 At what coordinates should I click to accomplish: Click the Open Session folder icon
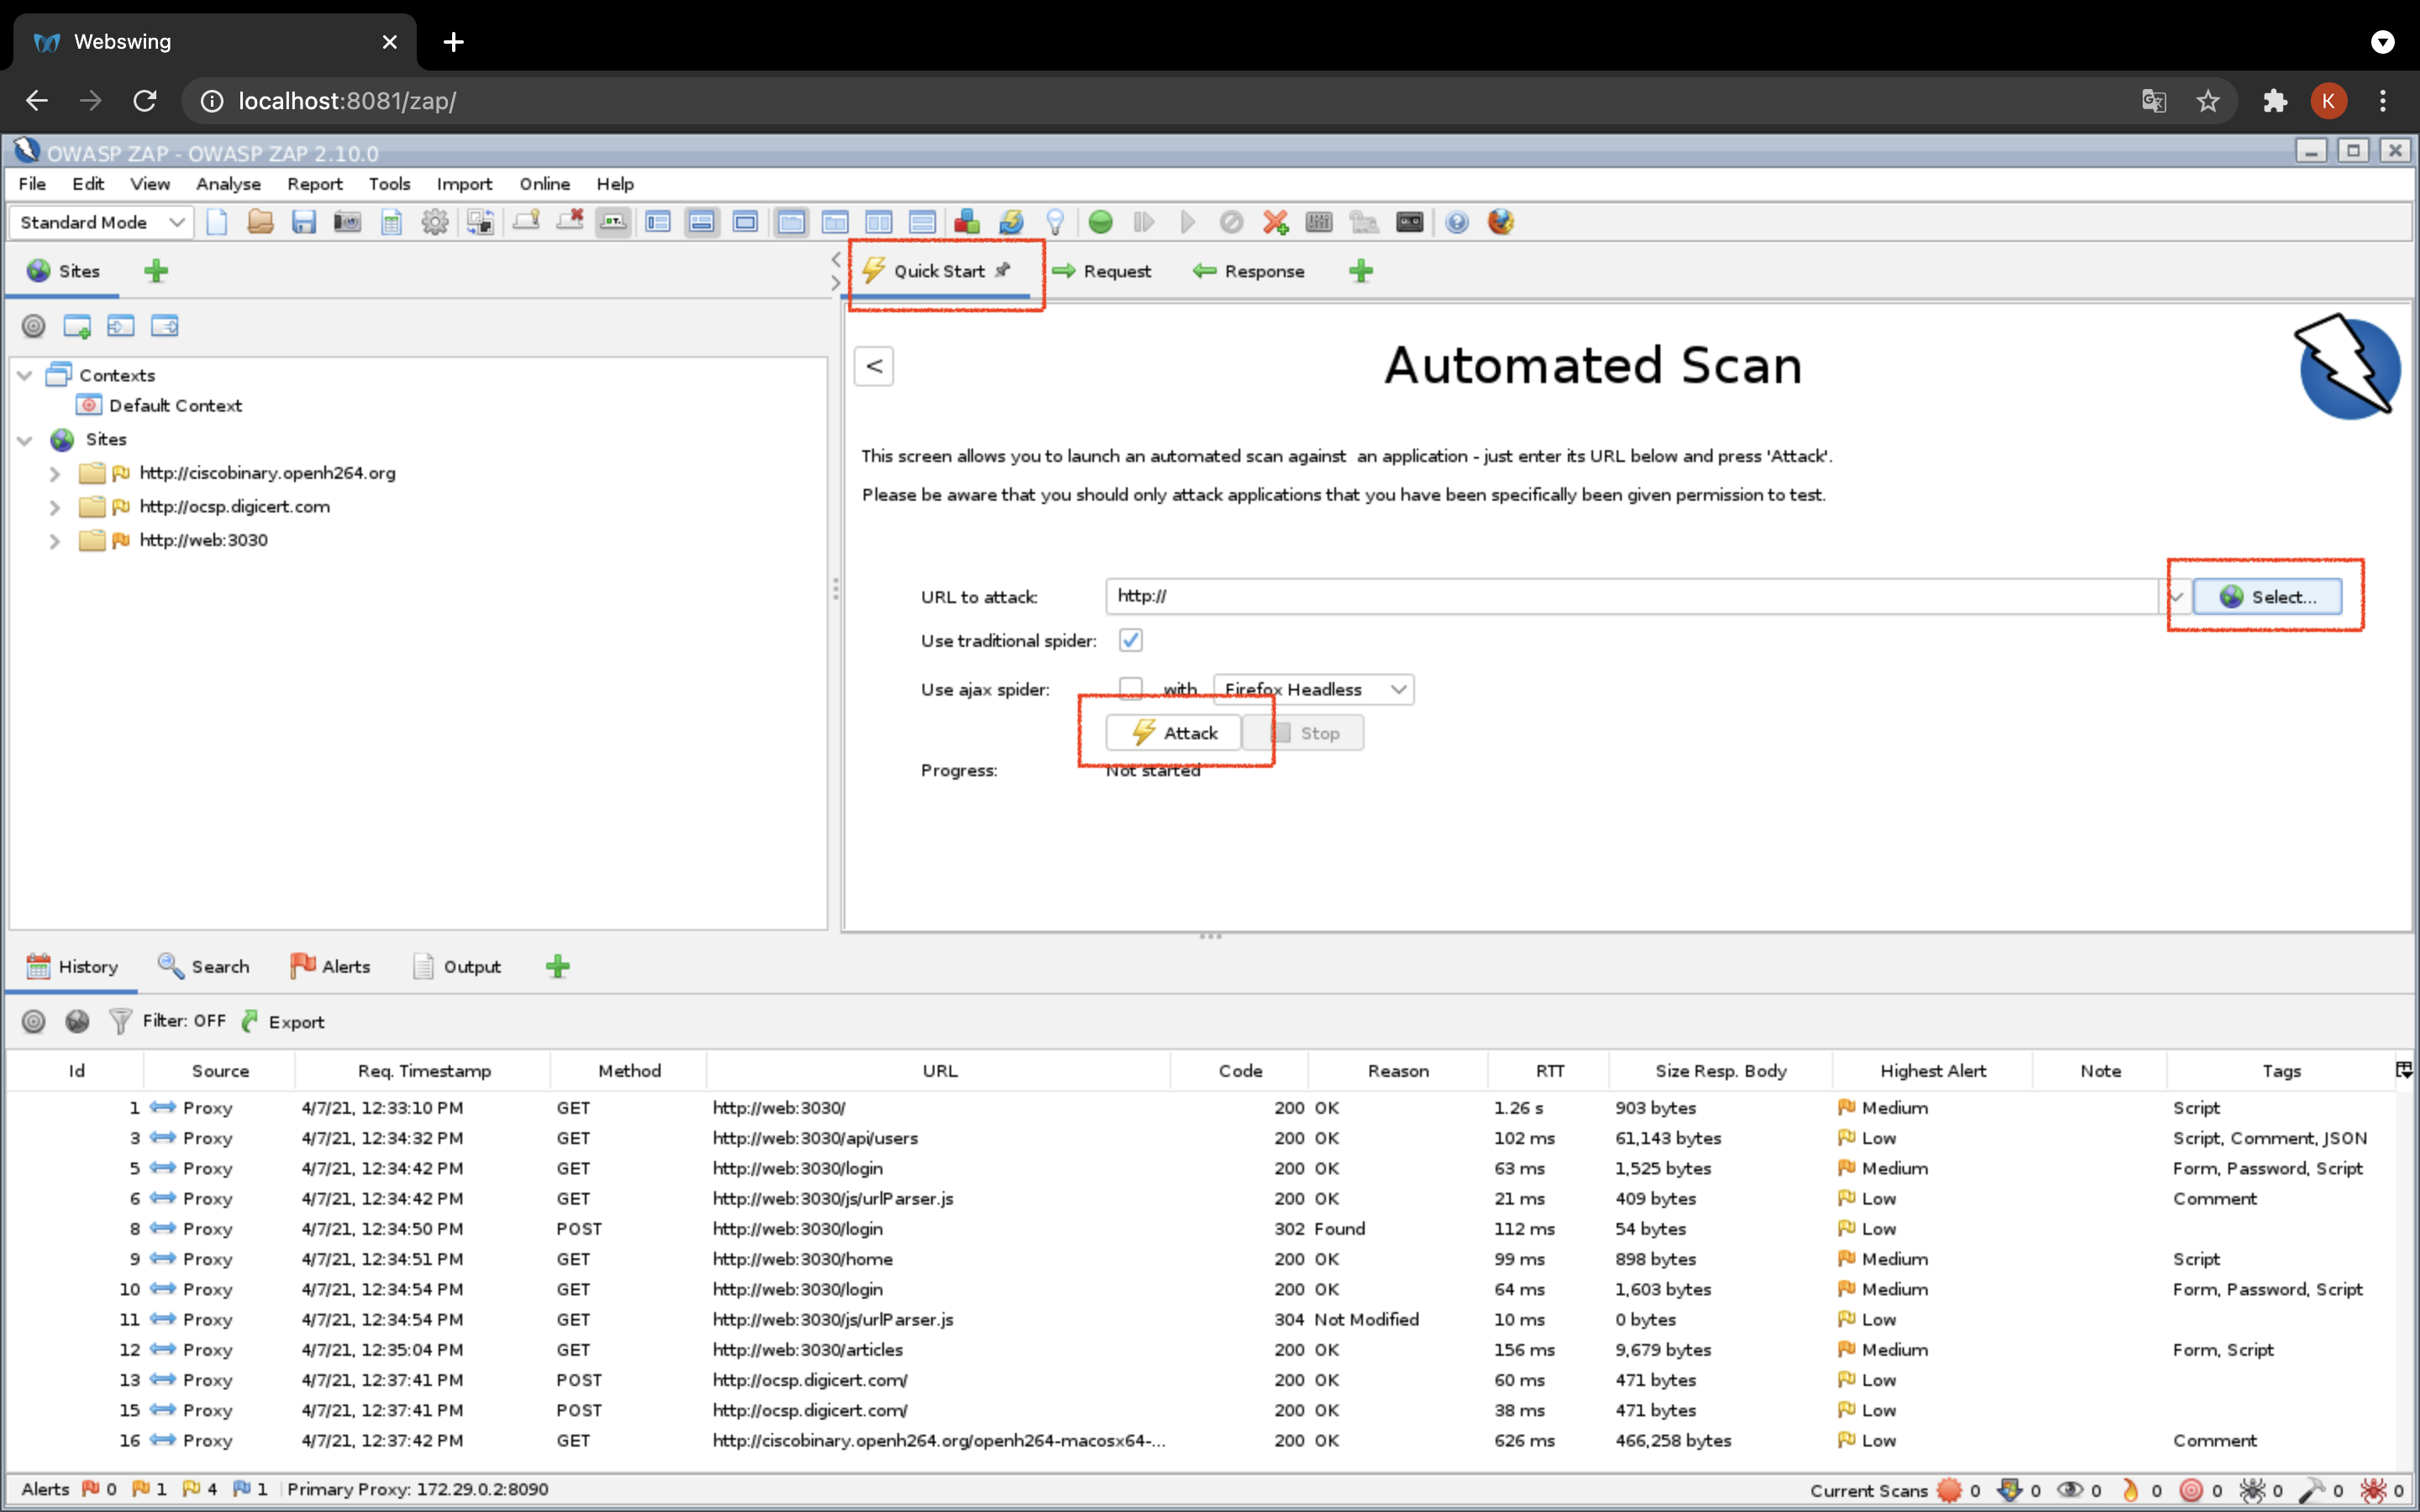pyautogui.click(x=260, y=222)
